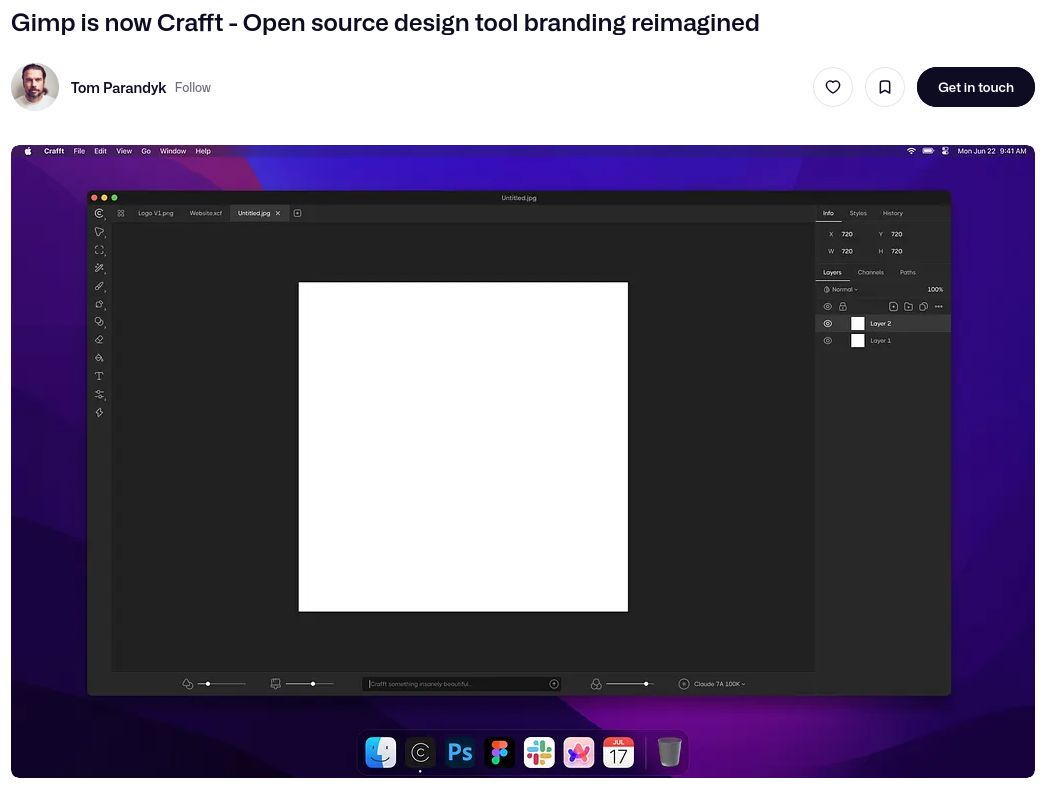This screenshot has height=794, width=1051.
Task: Click the three-circles color icon in bottom bar
Action: 596,684
